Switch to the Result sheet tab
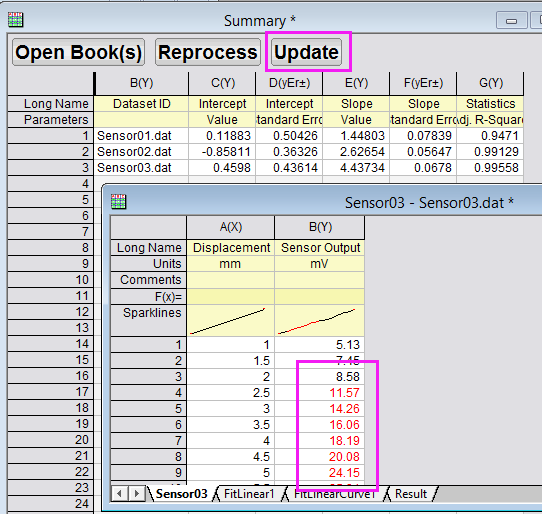 click(411, 494)
